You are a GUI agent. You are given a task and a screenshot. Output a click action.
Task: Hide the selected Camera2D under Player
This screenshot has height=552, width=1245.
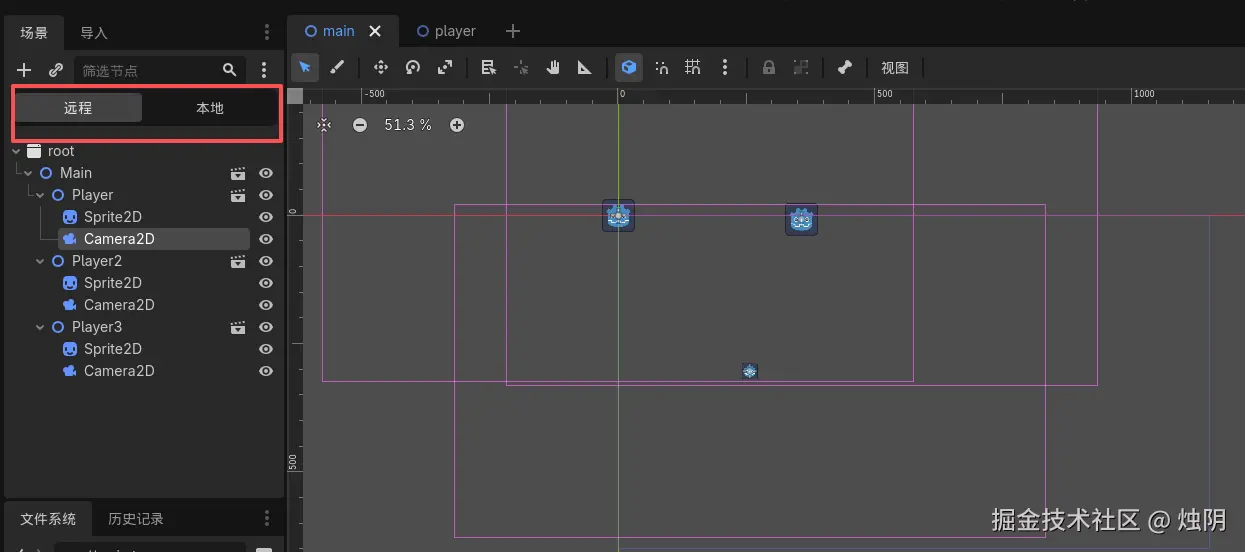(266, 239)
